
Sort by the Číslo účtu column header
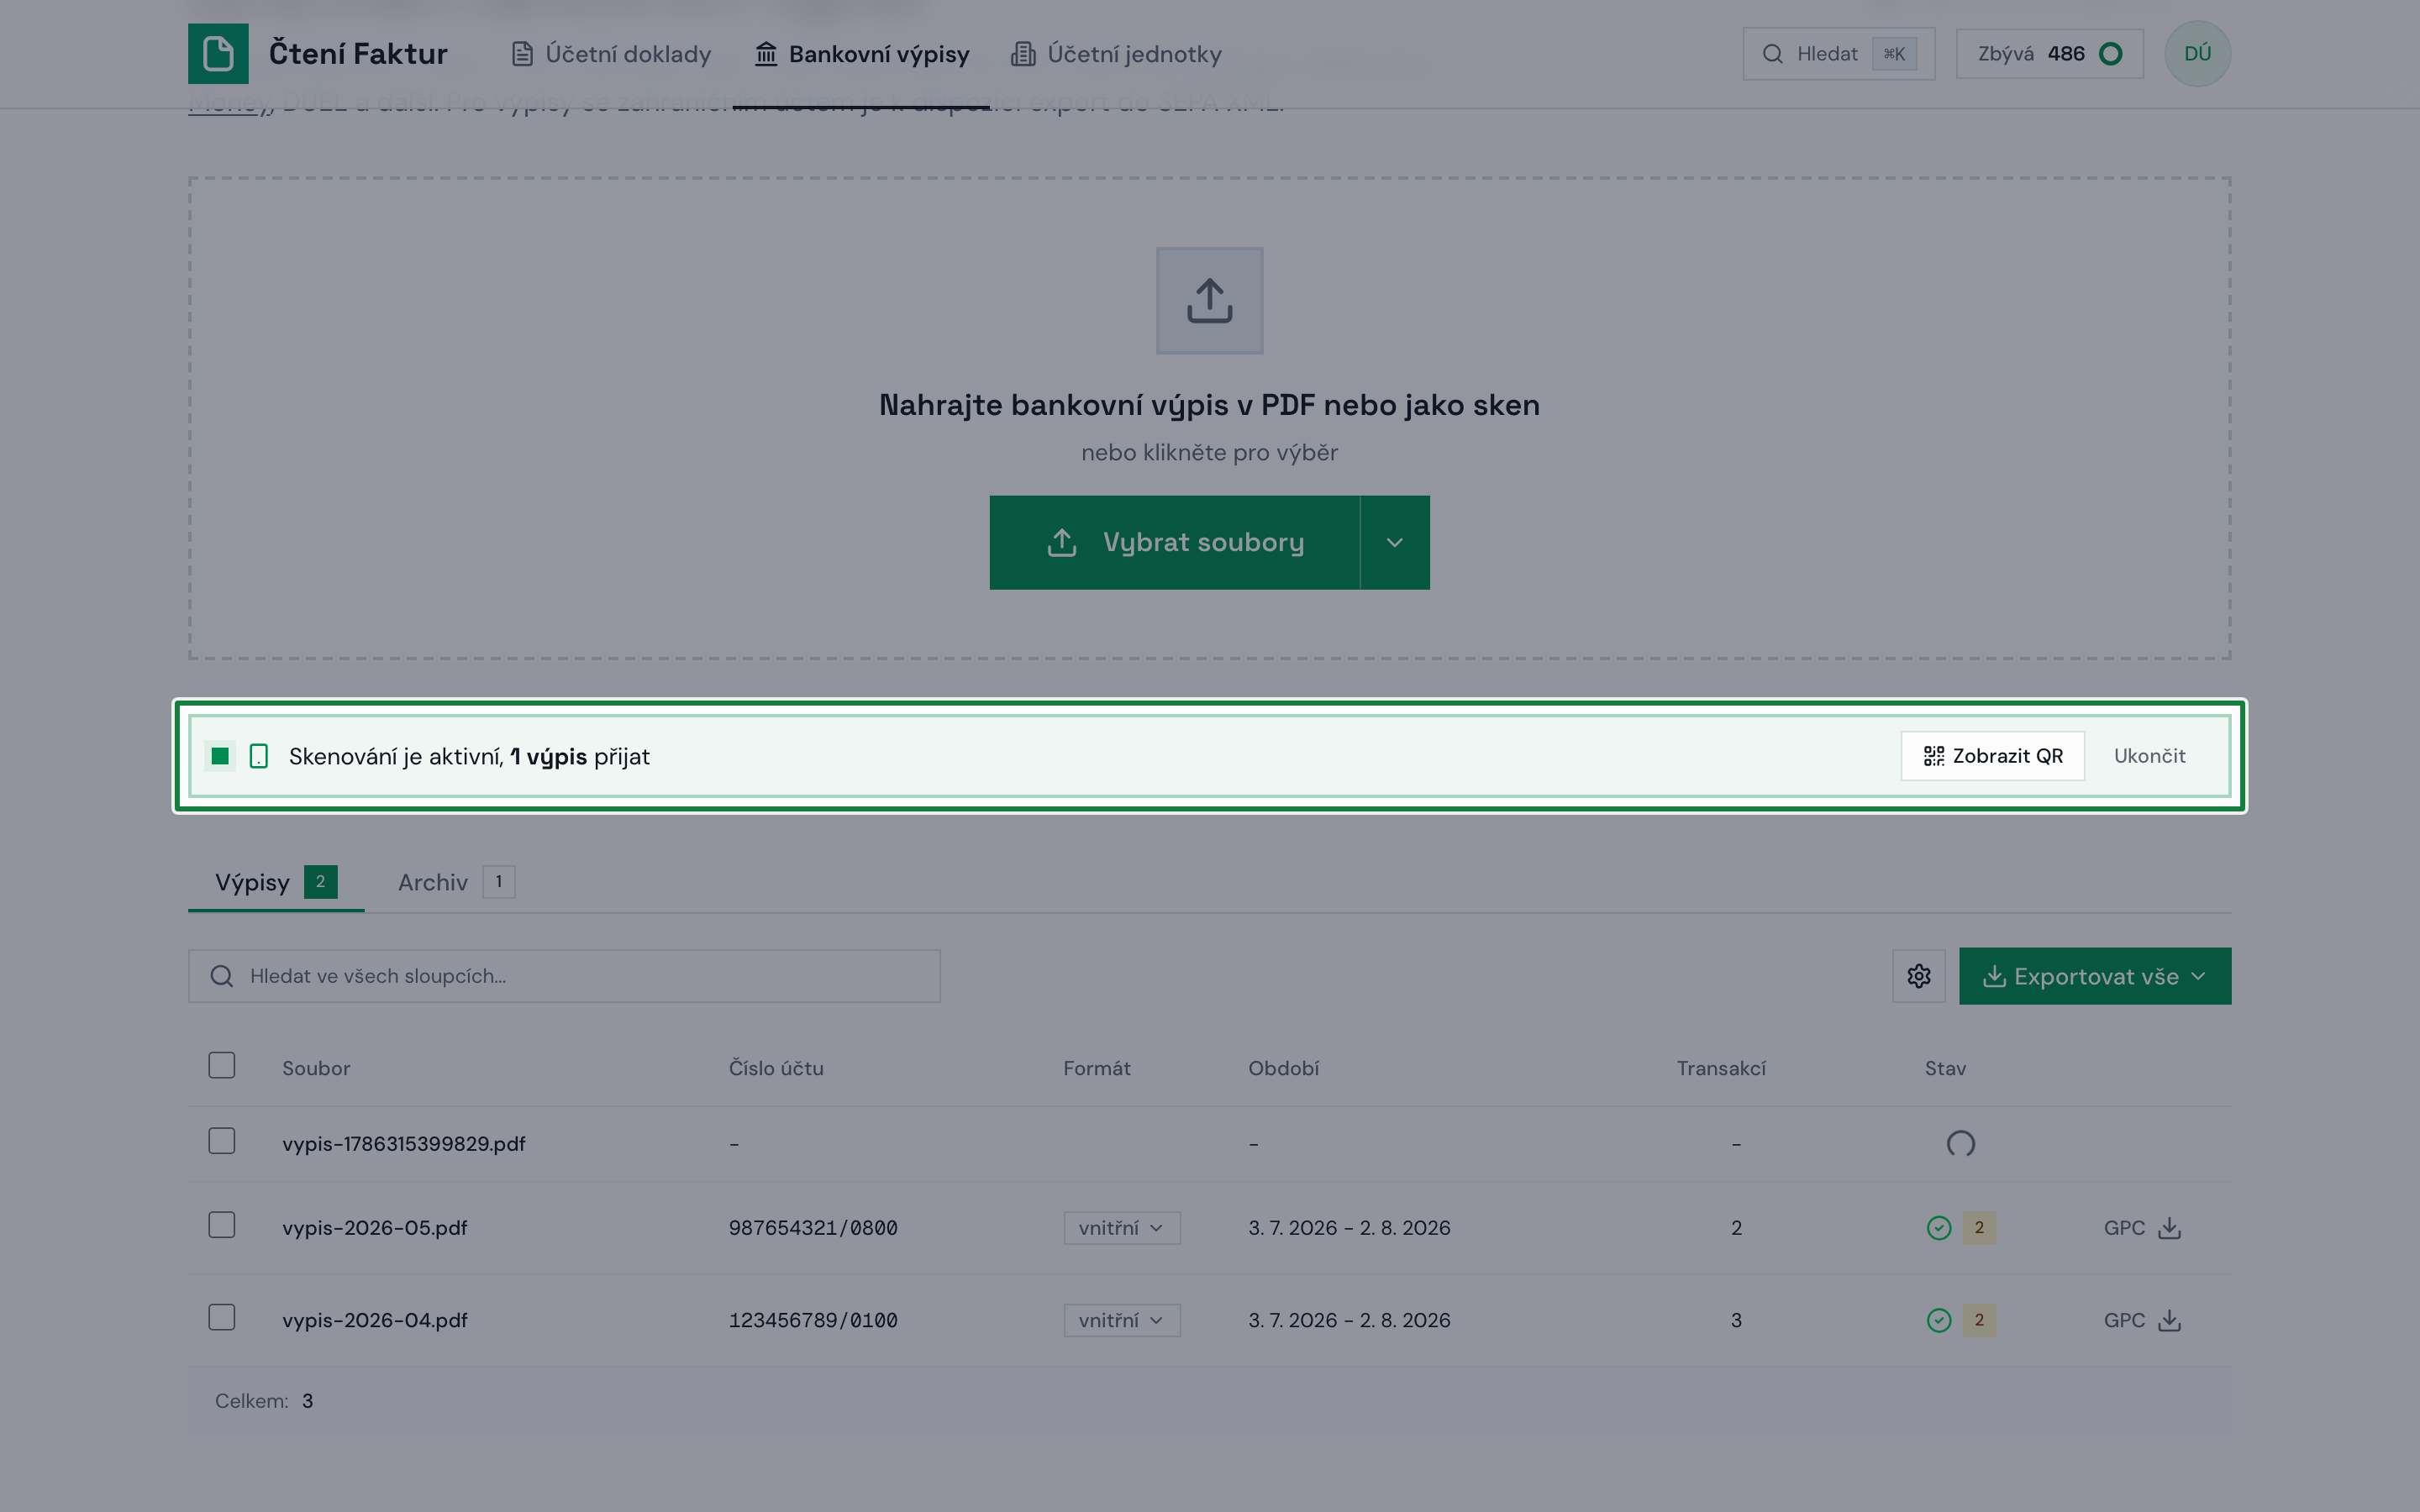(x=776, y=1068)
